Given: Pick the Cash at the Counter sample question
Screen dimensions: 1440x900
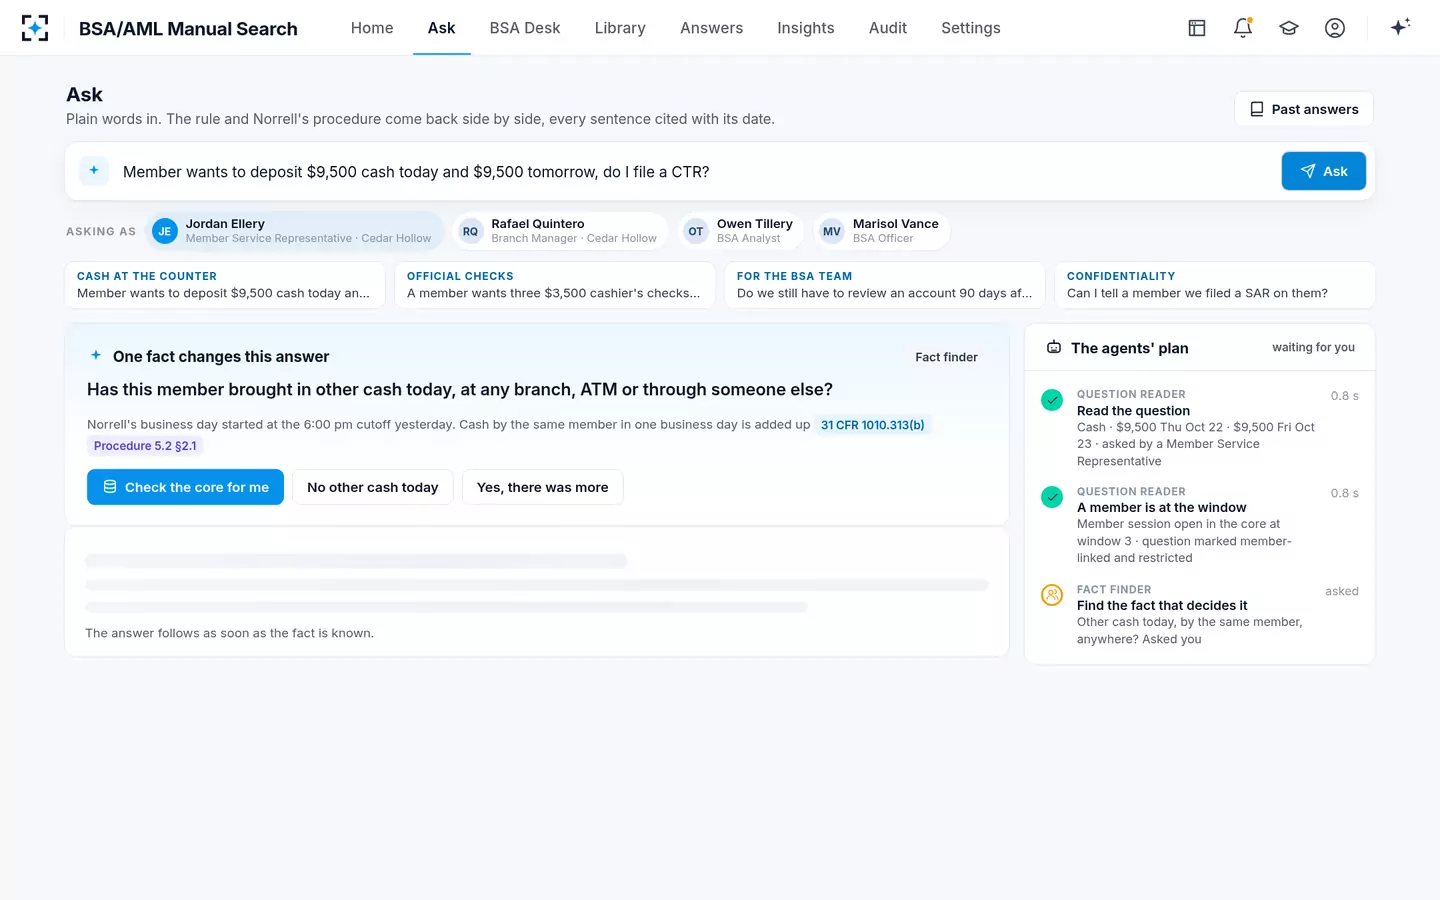Looking at the screenshot, I should click(225, 285).
